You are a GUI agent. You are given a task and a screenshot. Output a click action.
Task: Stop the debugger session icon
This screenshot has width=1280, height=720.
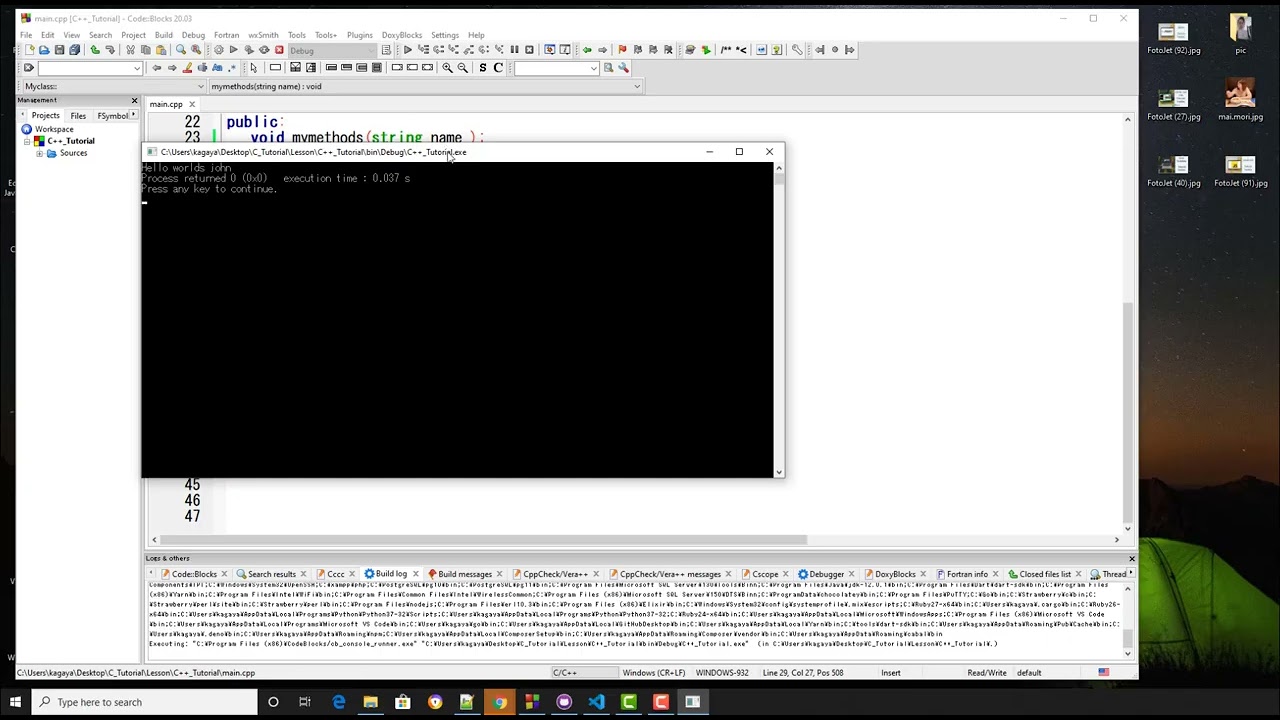(529, 50)
